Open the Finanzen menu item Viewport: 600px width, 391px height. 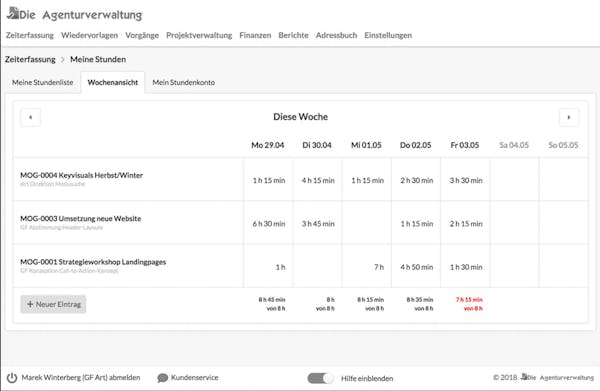255,35
